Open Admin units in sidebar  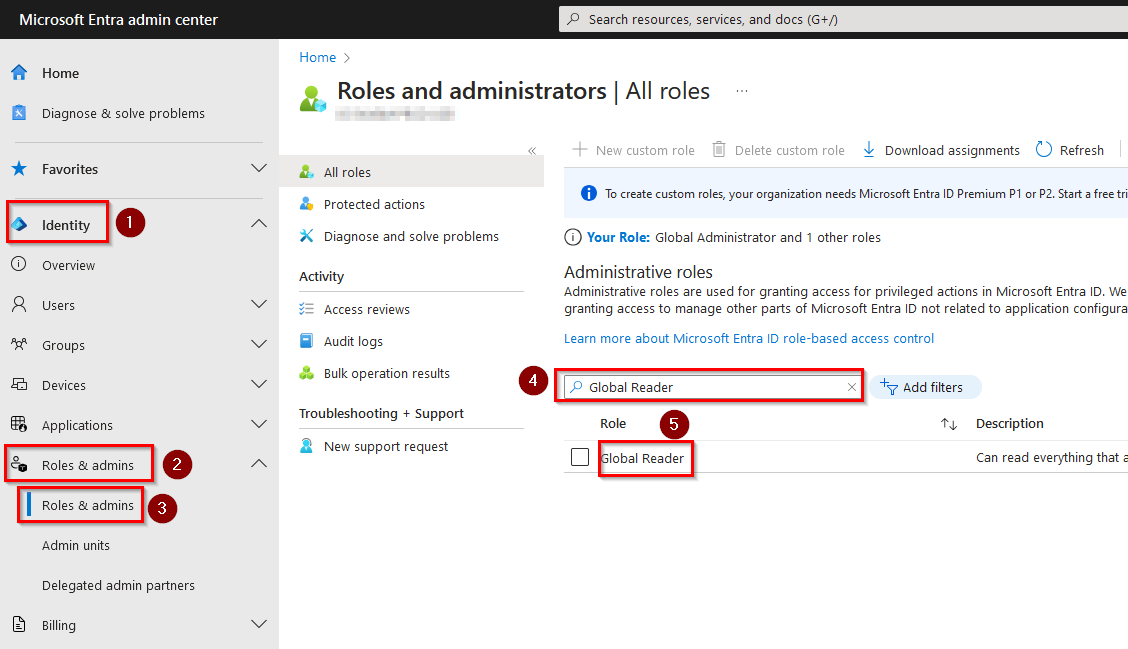tap(76, 545)
